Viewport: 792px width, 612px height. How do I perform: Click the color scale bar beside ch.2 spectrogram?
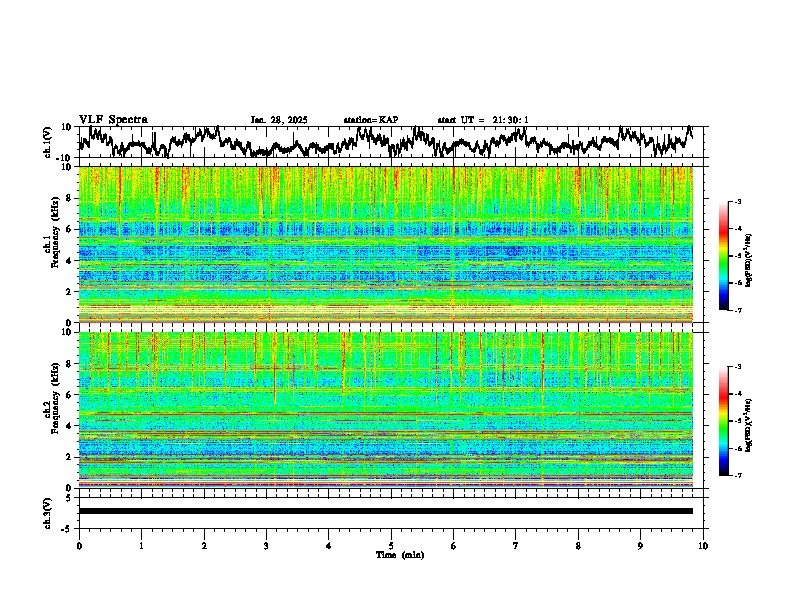click(724, 421)
